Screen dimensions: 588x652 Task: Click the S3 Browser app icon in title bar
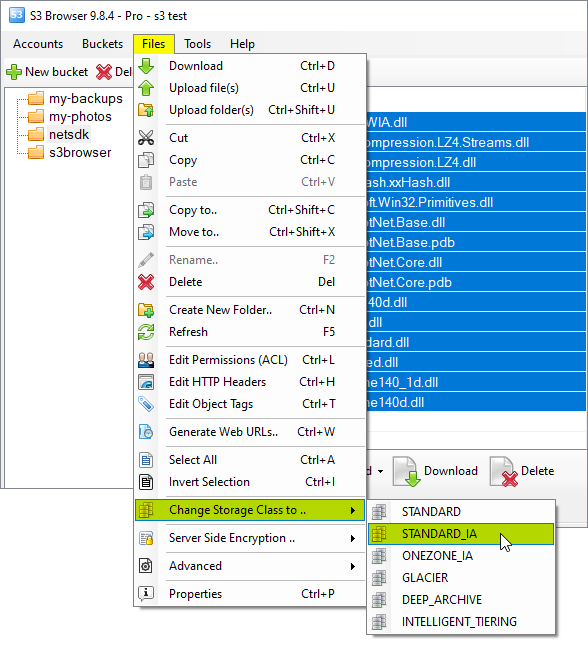point(17,15)
